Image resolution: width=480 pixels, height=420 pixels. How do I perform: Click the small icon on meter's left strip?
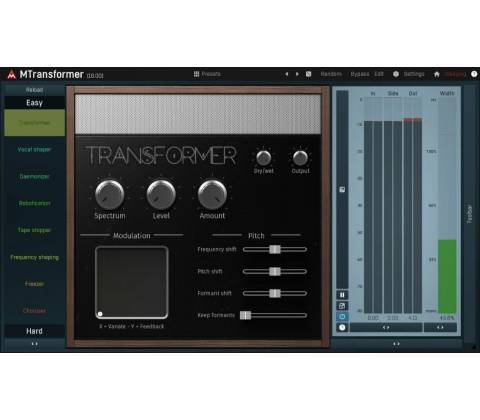[x=342, y=190]
